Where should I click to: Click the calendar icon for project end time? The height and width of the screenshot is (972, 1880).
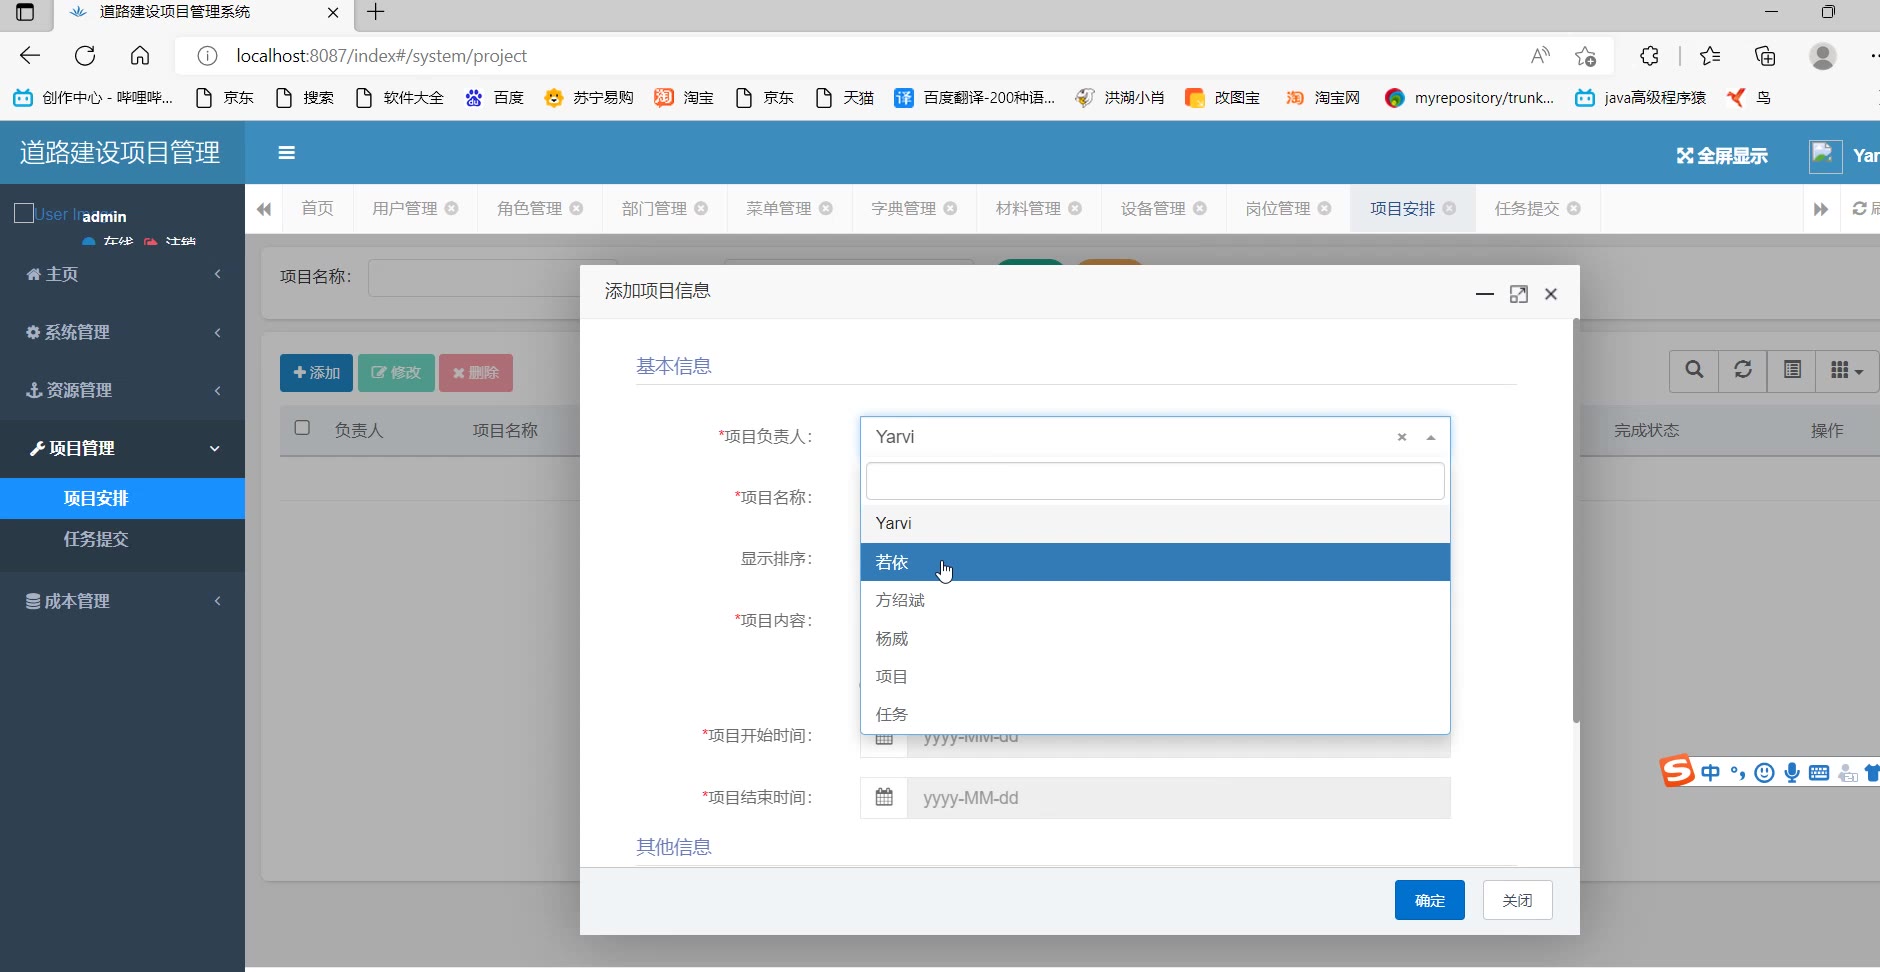pyautogui.click(x=884, y=798)
